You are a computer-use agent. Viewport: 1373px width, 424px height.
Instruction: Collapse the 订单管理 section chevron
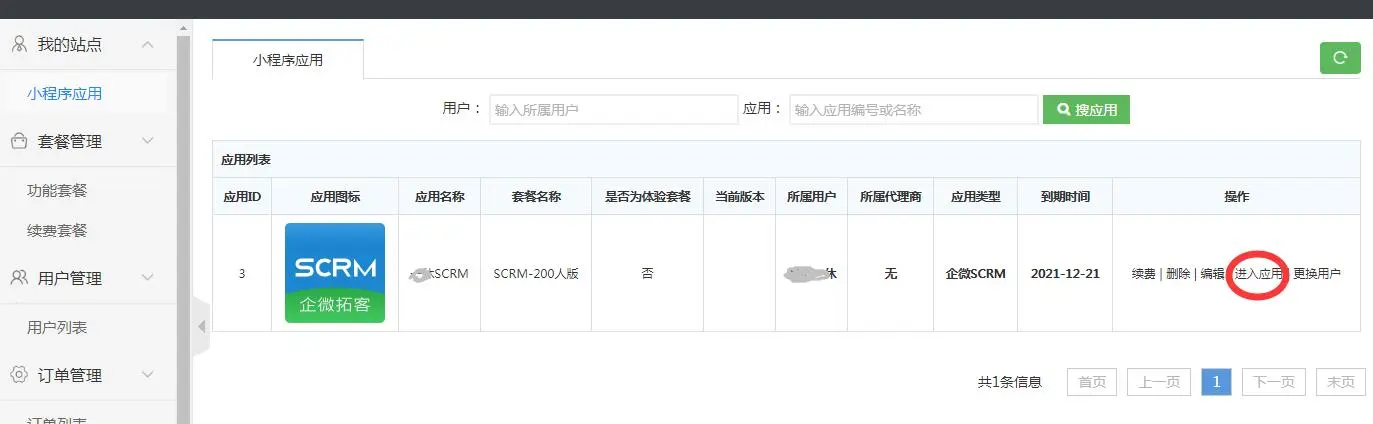point(148,375)
